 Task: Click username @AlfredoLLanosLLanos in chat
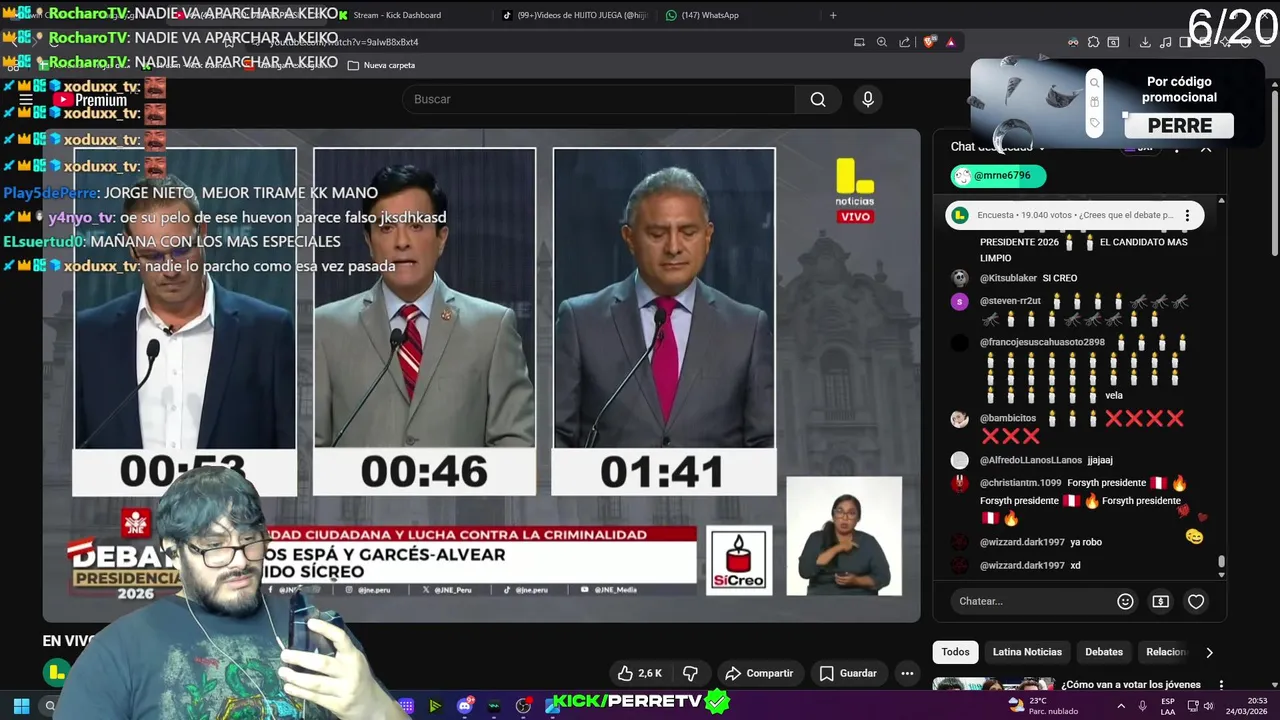tap(1030, 460)
